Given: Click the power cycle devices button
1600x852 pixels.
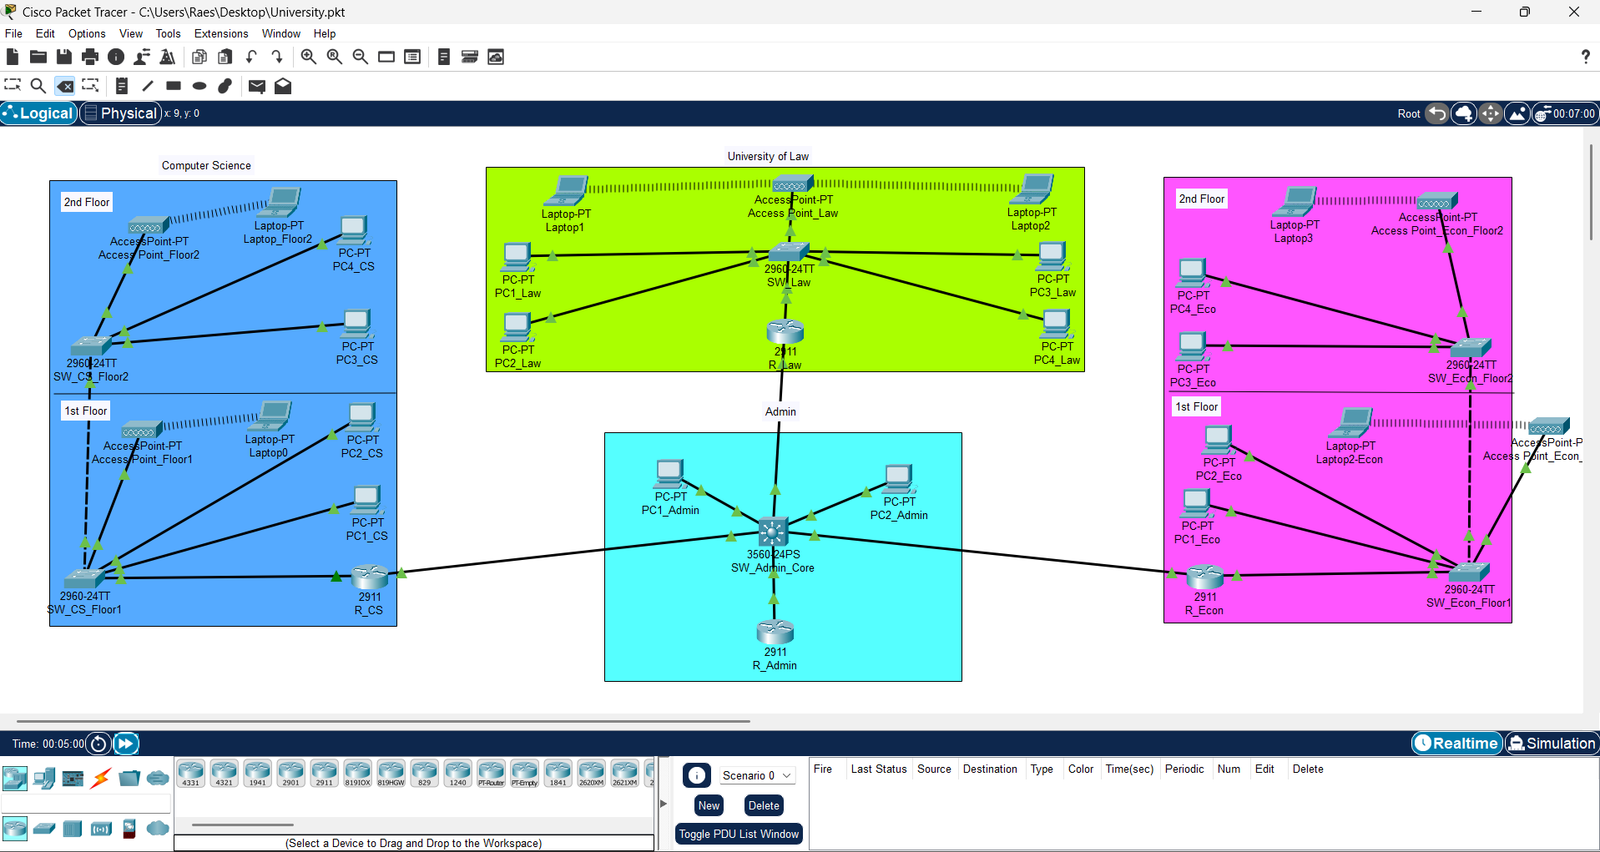Looking at the screenshot, I should point(98,743).
